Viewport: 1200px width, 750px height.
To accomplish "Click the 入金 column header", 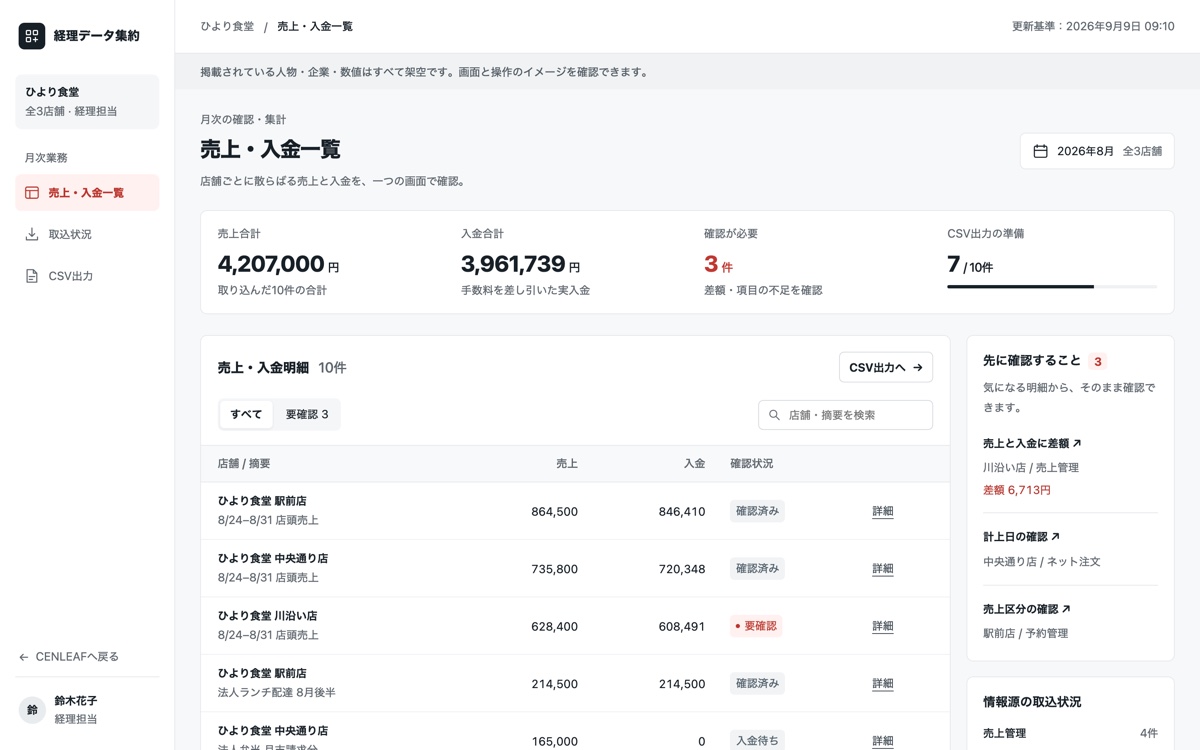I will click(x=695, y=464).
